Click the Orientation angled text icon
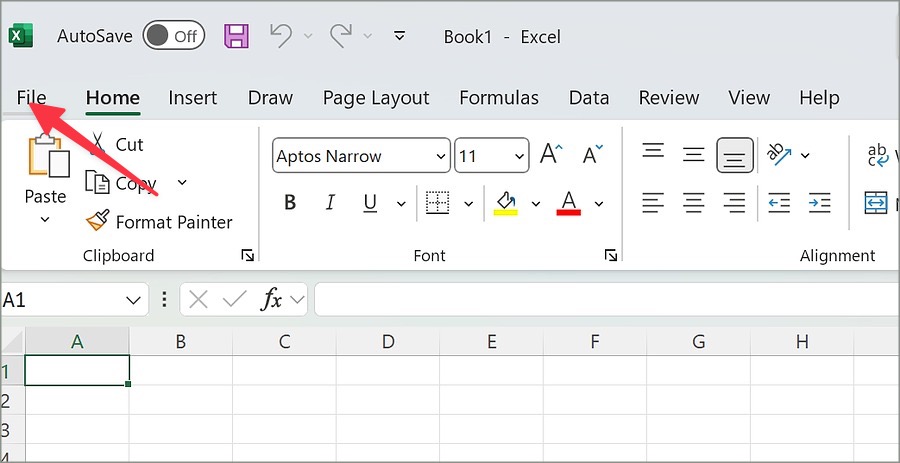 (779, 155)
